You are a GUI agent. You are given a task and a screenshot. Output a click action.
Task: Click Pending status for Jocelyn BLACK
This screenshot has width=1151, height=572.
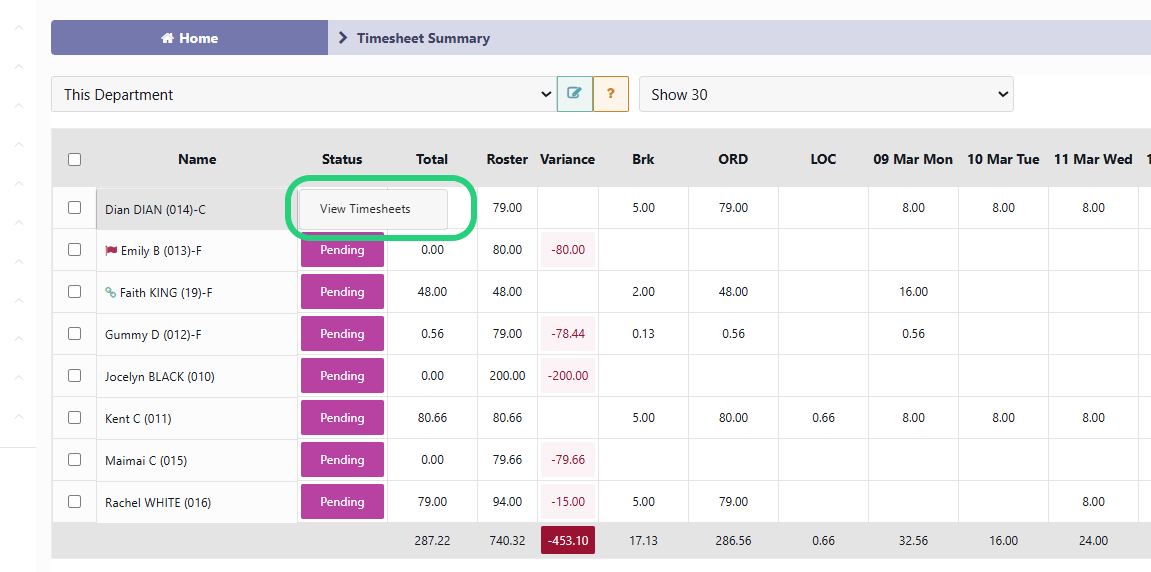pos(342,375)
